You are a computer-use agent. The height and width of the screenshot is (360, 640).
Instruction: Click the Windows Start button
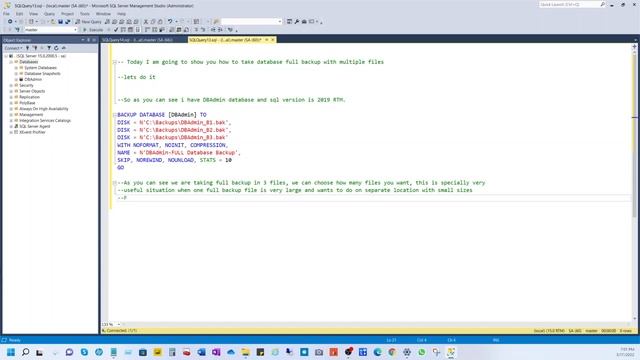[x=11, y=352]
